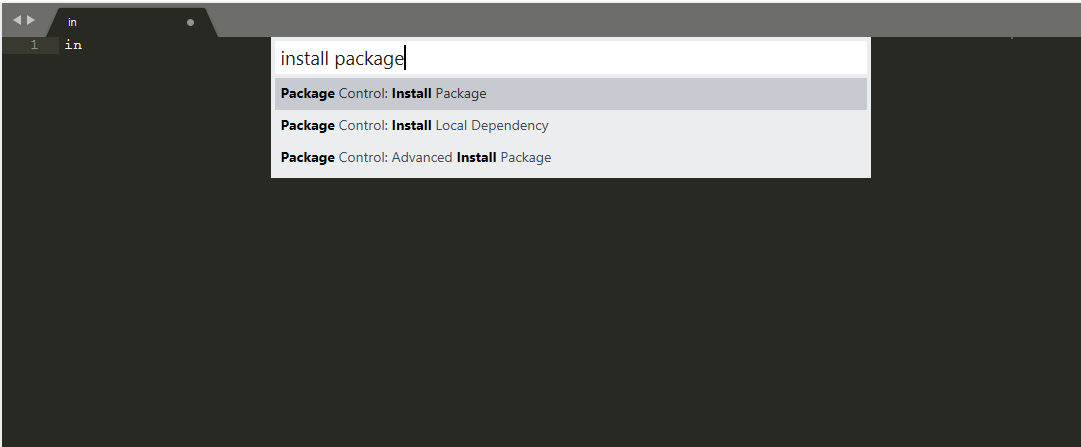Viewport: 1081px width, 447px height.
Task: Click the next tab right arrow
Action: coord(30,20)
